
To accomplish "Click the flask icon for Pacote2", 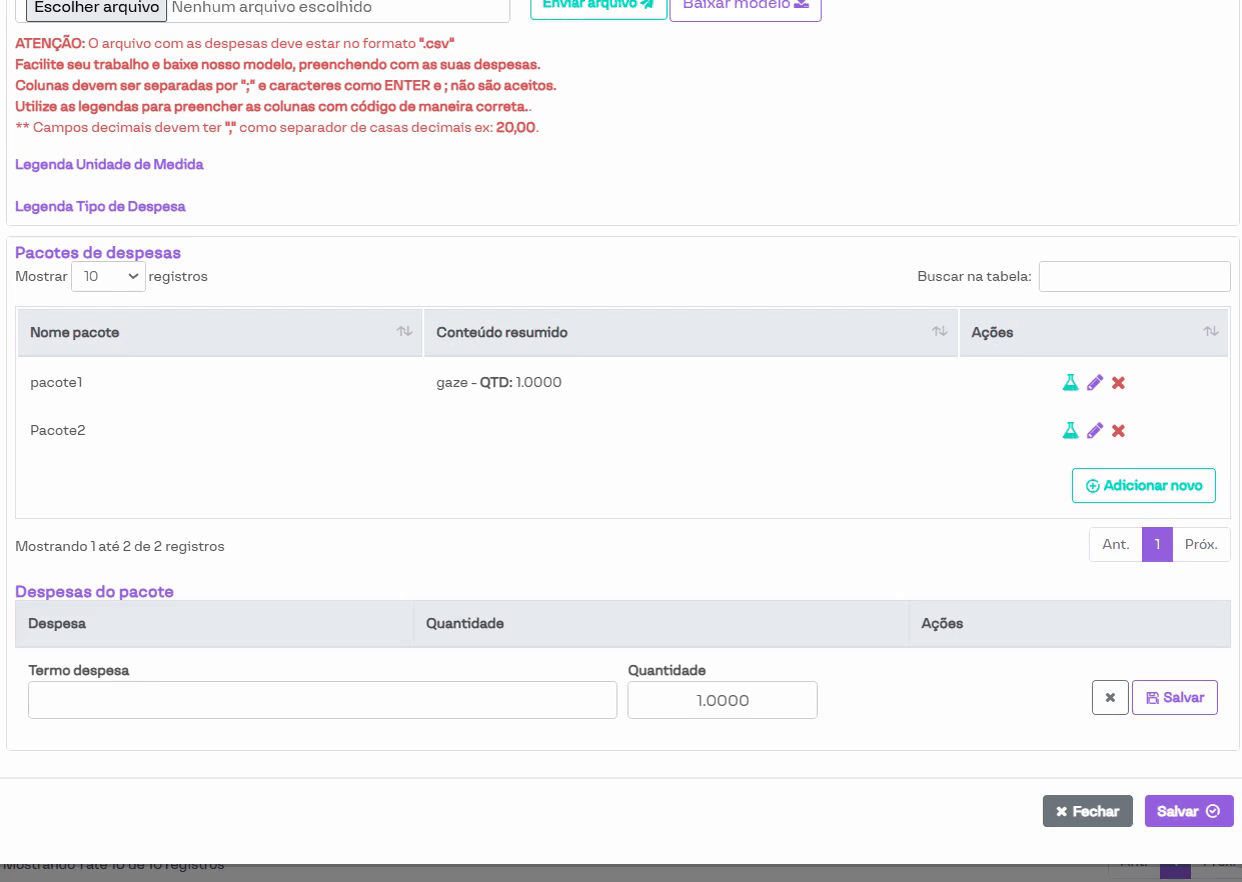I will click(x=1070, y=431).
